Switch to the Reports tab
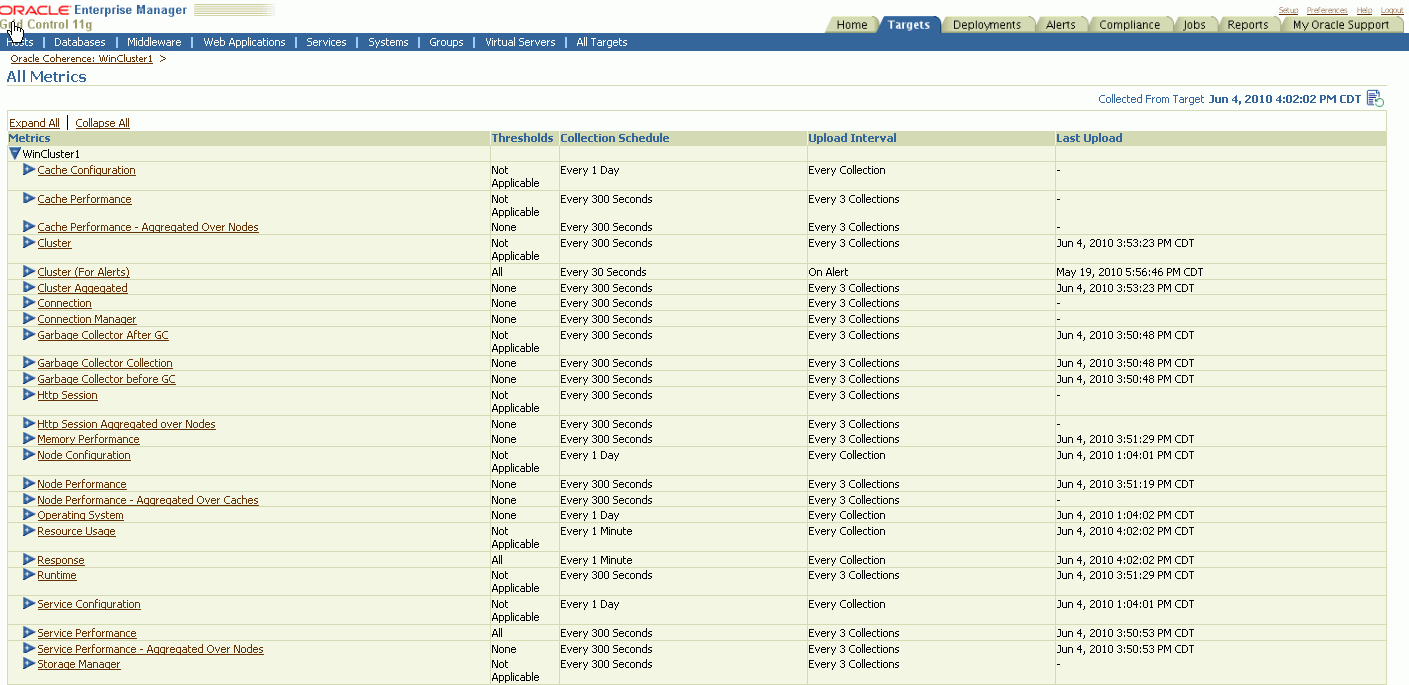The width and height of the screenshot is (1409, 685). (x=1248, y=25)
